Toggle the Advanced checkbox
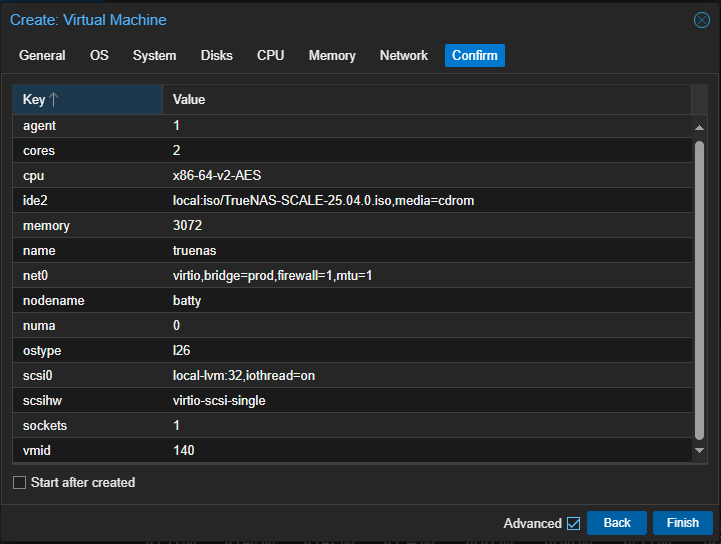This screenshot has width=721, height=544. tap(573, 523)
